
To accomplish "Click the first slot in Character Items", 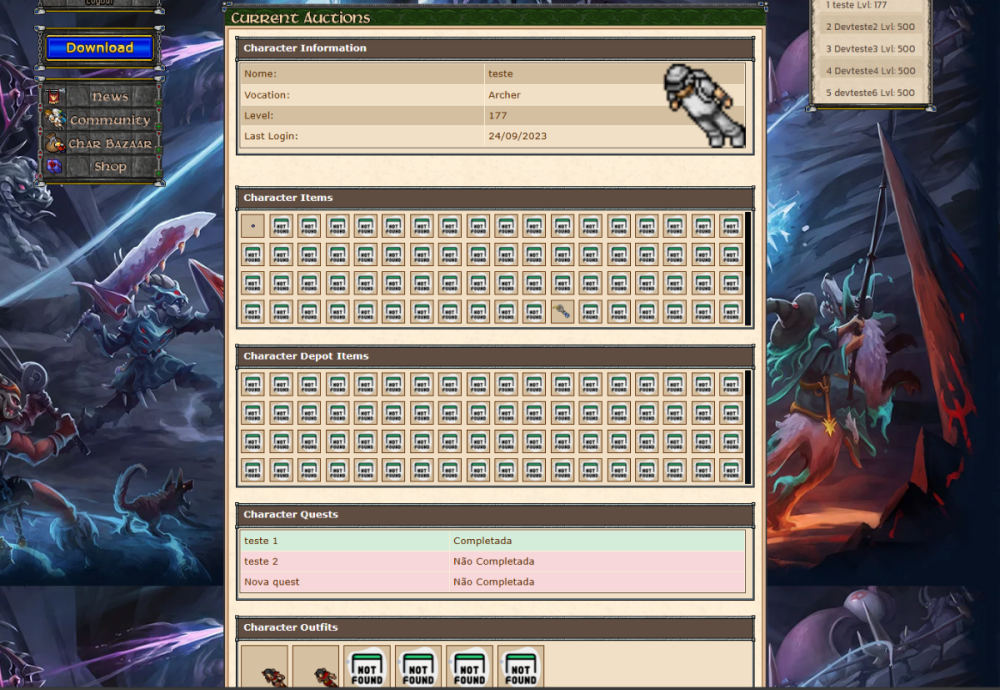I will tap(253, 226).
